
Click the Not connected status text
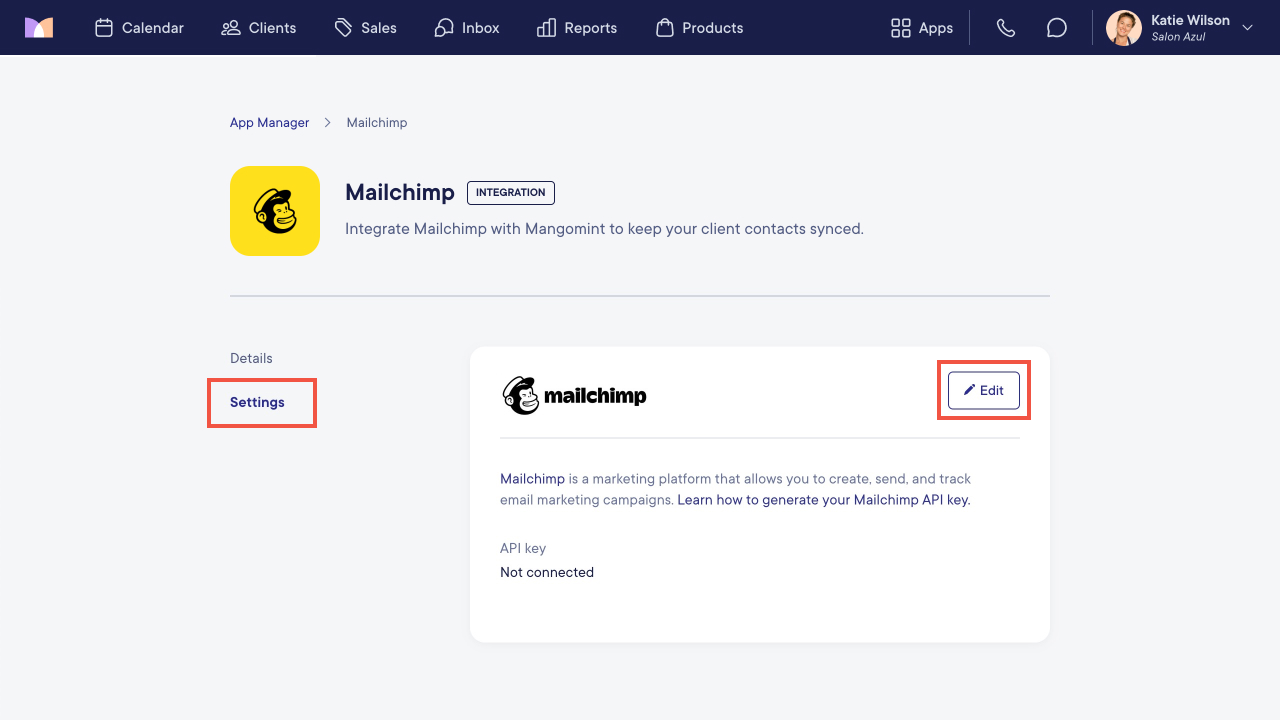tap(547, 572)
